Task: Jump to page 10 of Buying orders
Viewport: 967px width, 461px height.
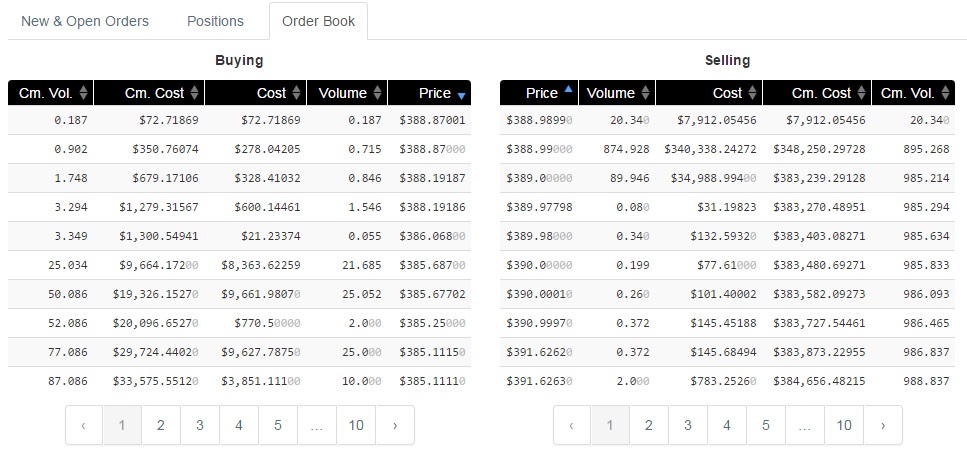Action: (x=356, y=425)
